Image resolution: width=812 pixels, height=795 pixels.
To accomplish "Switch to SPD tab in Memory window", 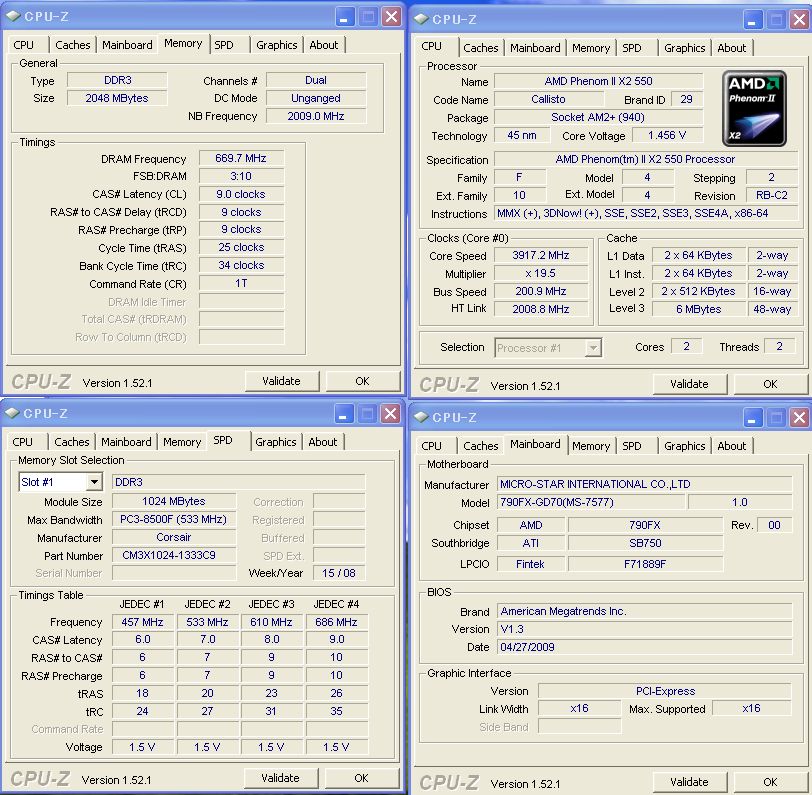I will click(x=224, y=45).
